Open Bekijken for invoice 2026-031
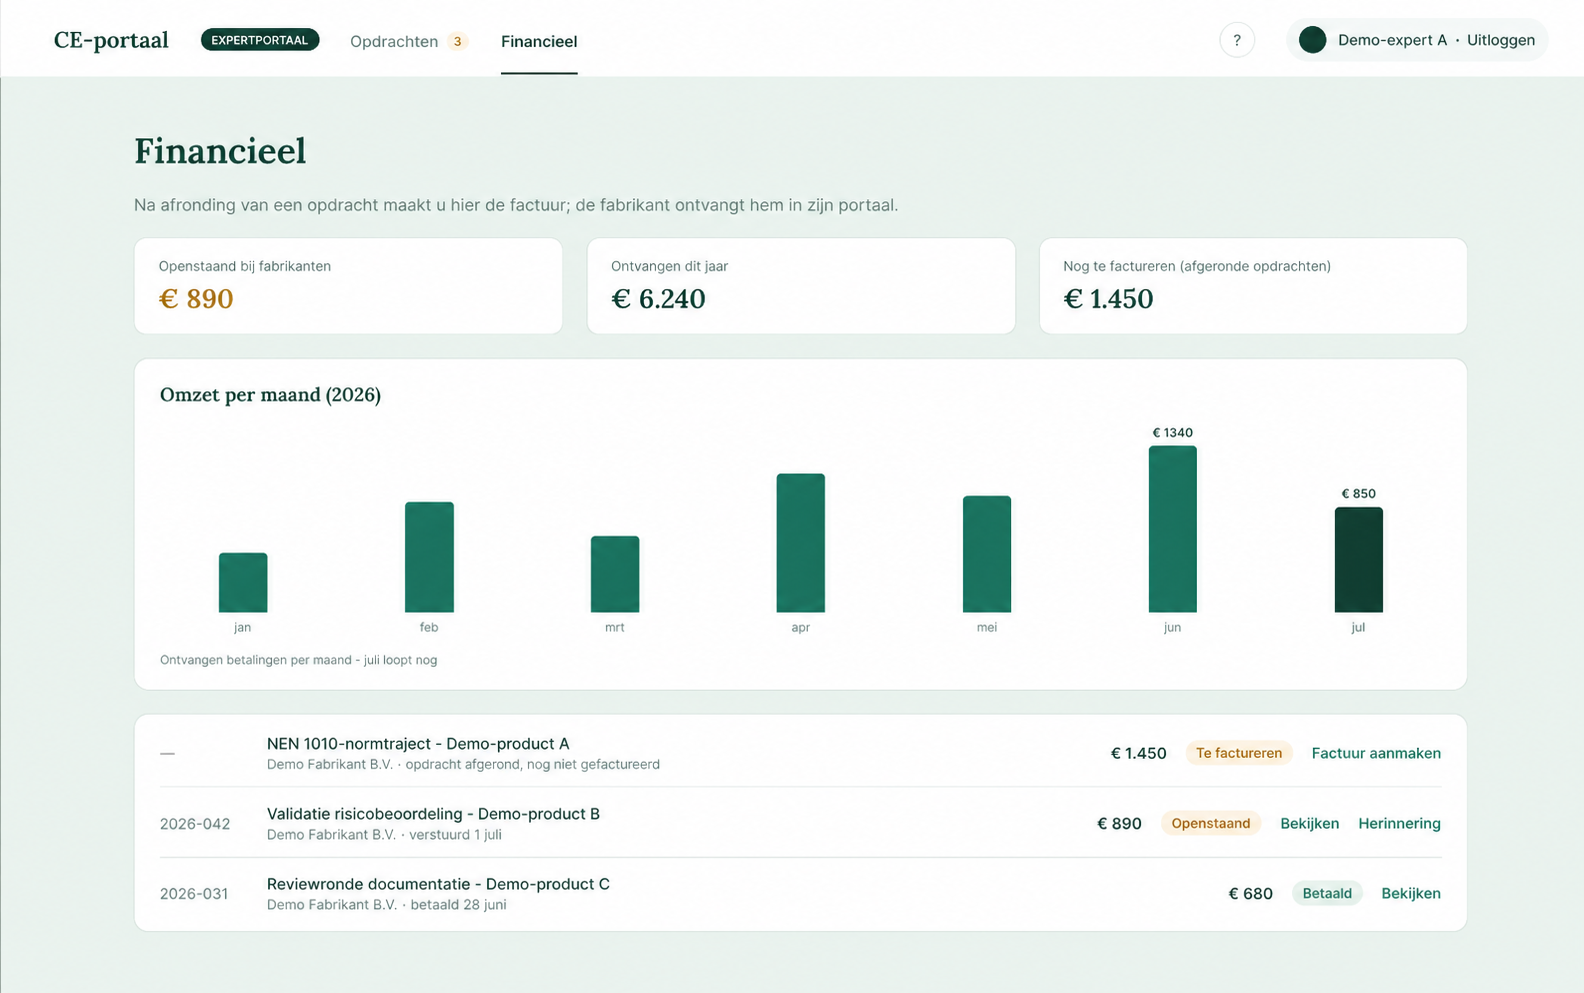The height and width of the screenshot is (993, 1584). [1411, 893]
